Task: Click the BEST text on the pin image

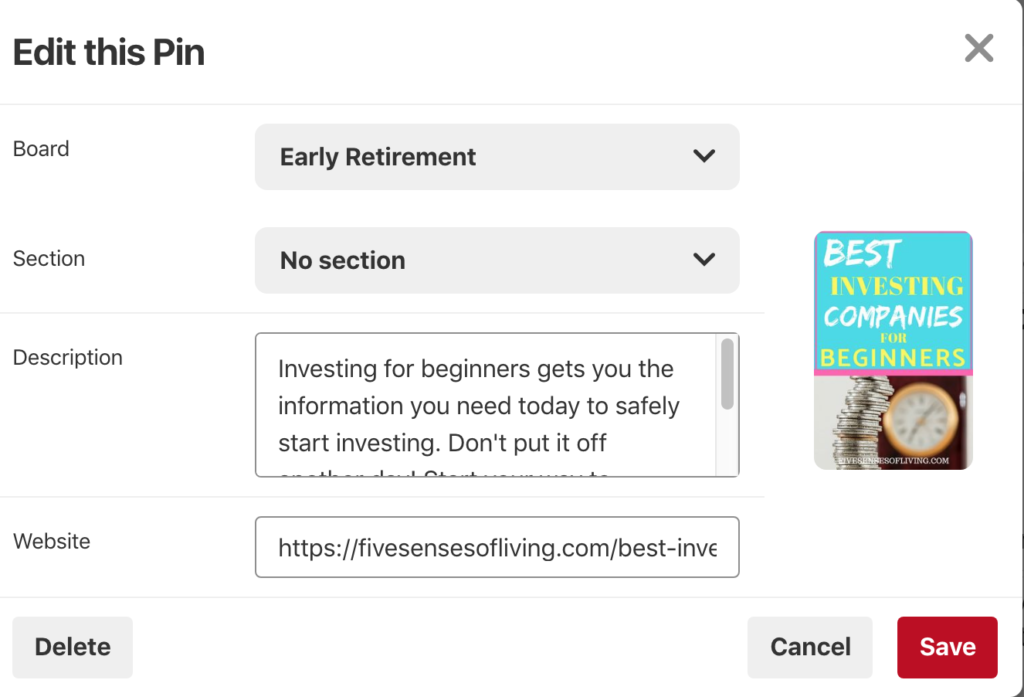Action: coord(862,254)
